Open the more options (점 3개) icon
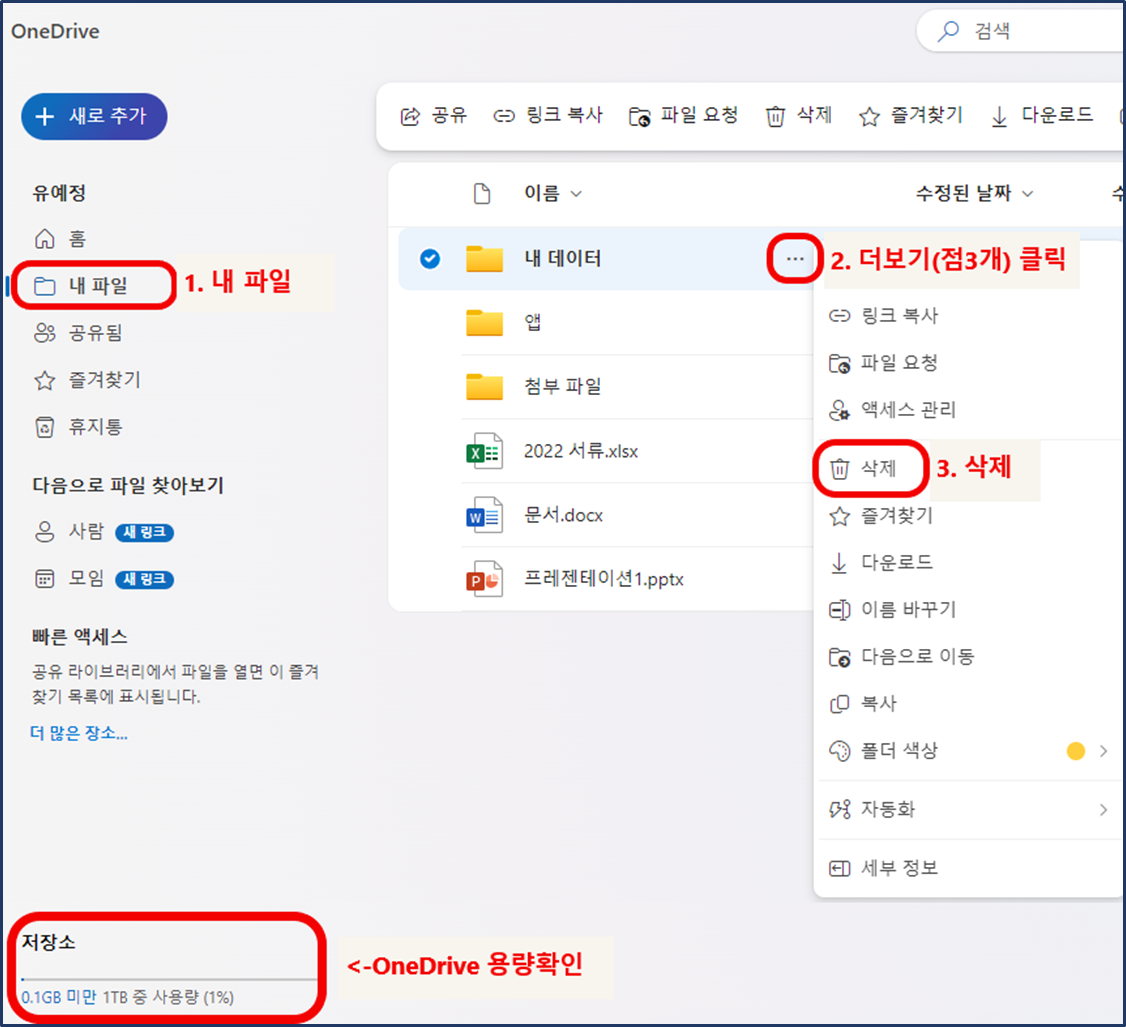The width and height of the screenshot is (1126, 1027). 793,258
